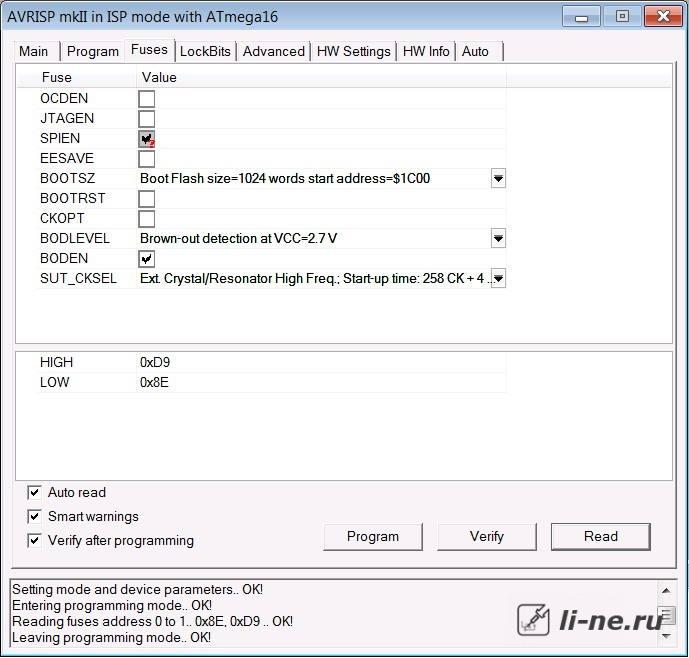Enable the BOOTRST fuse checkbox
The width and height of the screenshot is (689, 658).
point(147,199)
